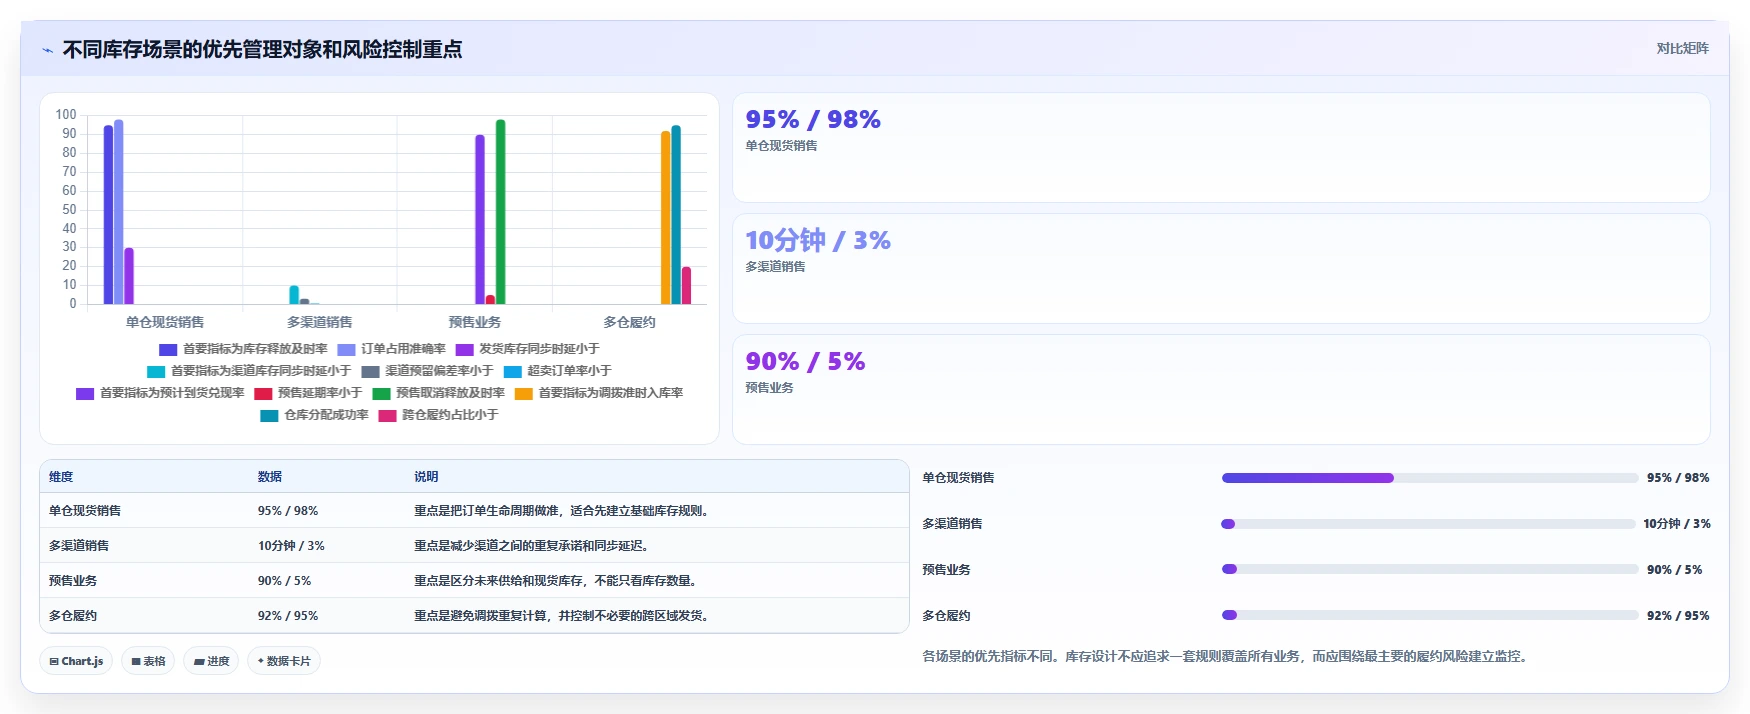Image resolution: width=1750 pixels, height=714 pixels.
Task: Click the tall purple bar in 预售业务 group
Action: [480, 220]
